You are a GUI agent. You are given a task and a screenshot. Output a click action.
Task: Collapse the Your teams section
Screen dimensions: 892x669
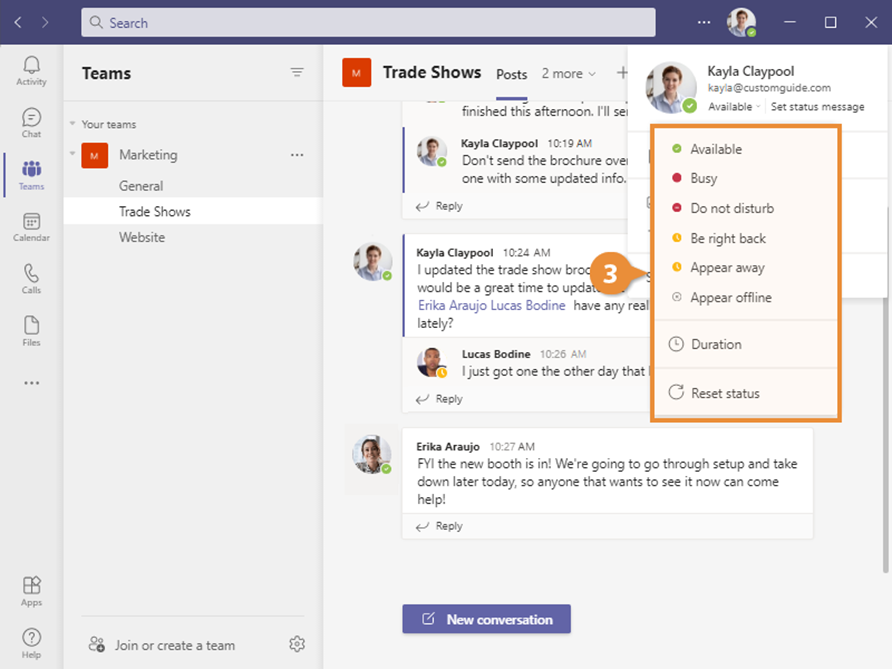pyautogui.click(x=72, y=123)
